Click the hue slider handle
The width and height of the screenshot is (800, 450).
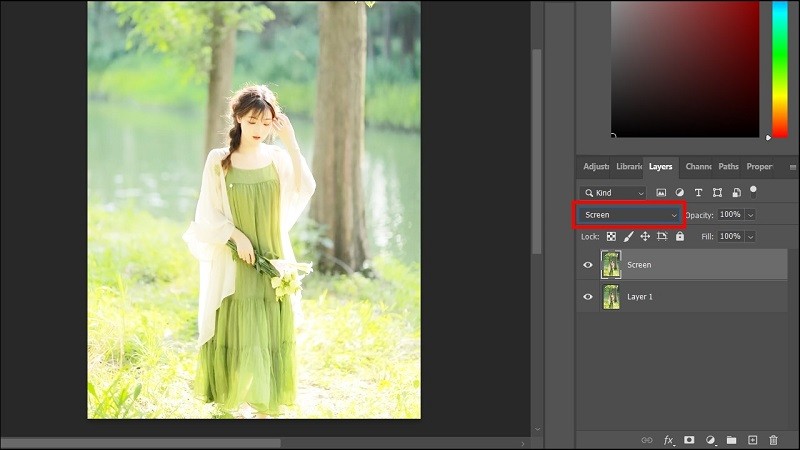[768, 137]
